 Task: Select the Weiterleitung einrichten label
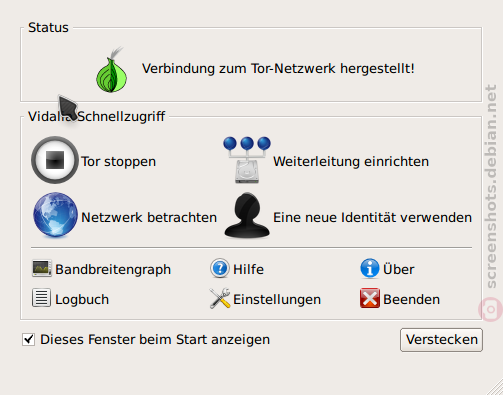point(351,161)
